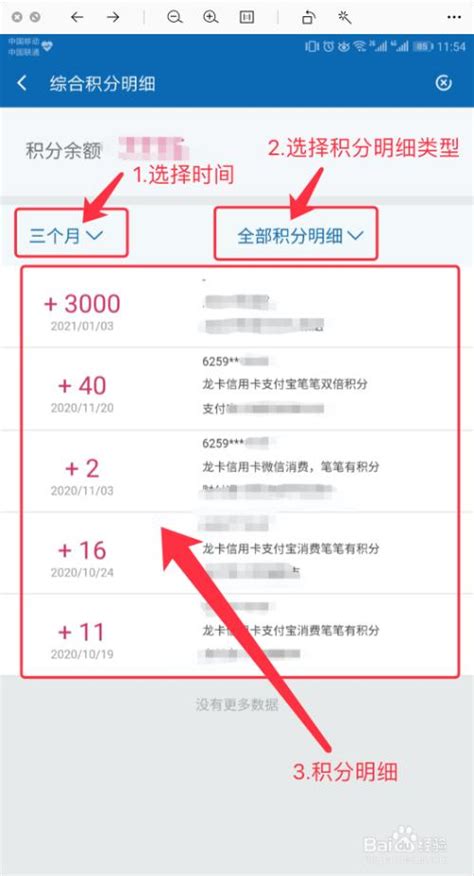
Task: Click the actual-size 1:1 view icon
Action: 247,17
